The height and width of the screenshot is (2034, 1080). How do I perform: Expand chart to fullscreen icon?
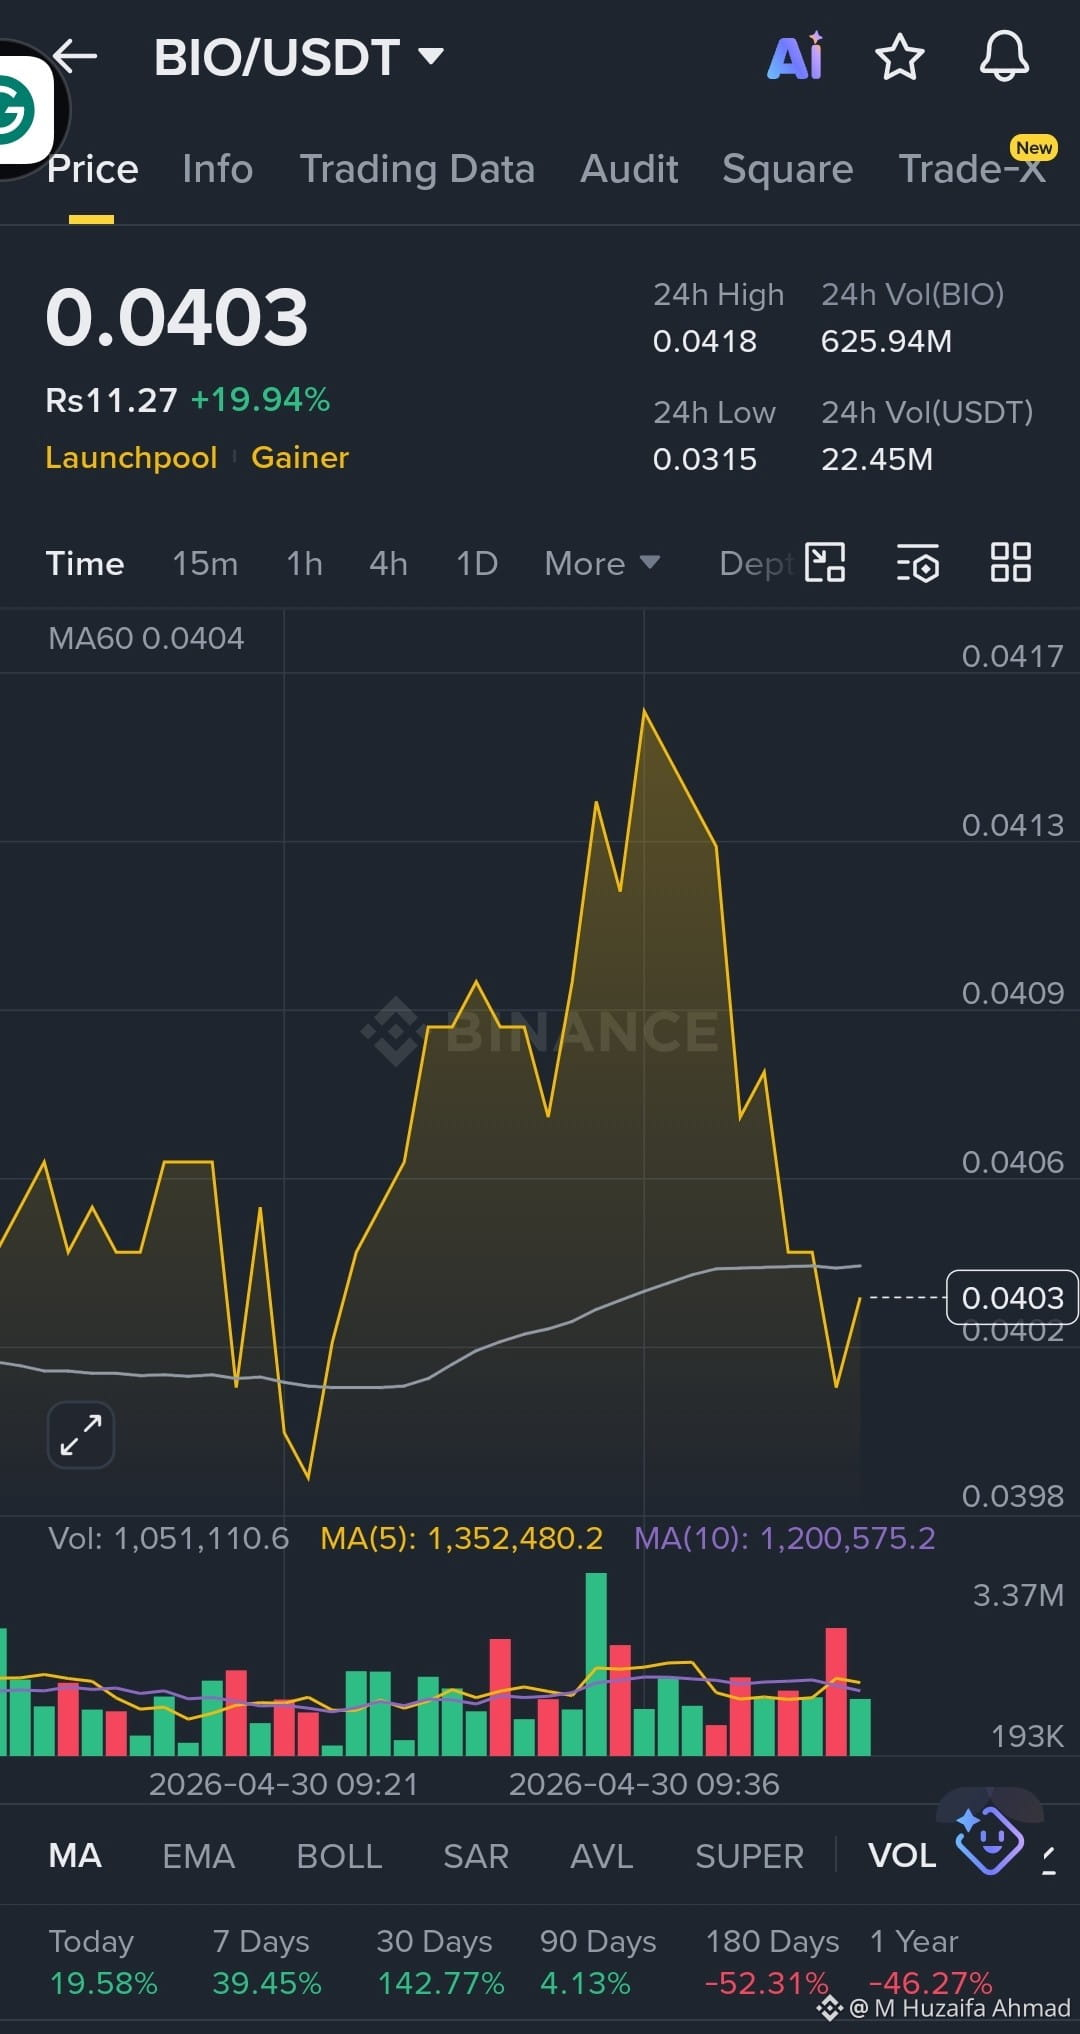pos(81,1435)
